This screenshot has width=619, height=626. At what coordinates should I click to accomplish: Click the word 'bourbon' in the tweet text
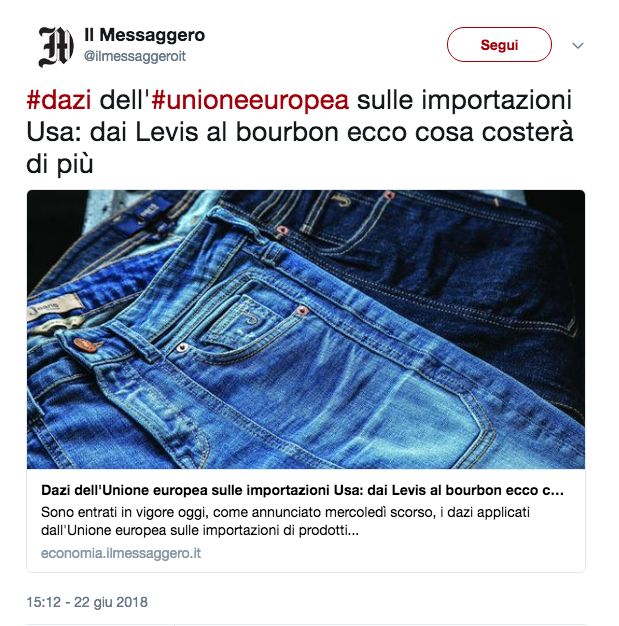(287, 132)
